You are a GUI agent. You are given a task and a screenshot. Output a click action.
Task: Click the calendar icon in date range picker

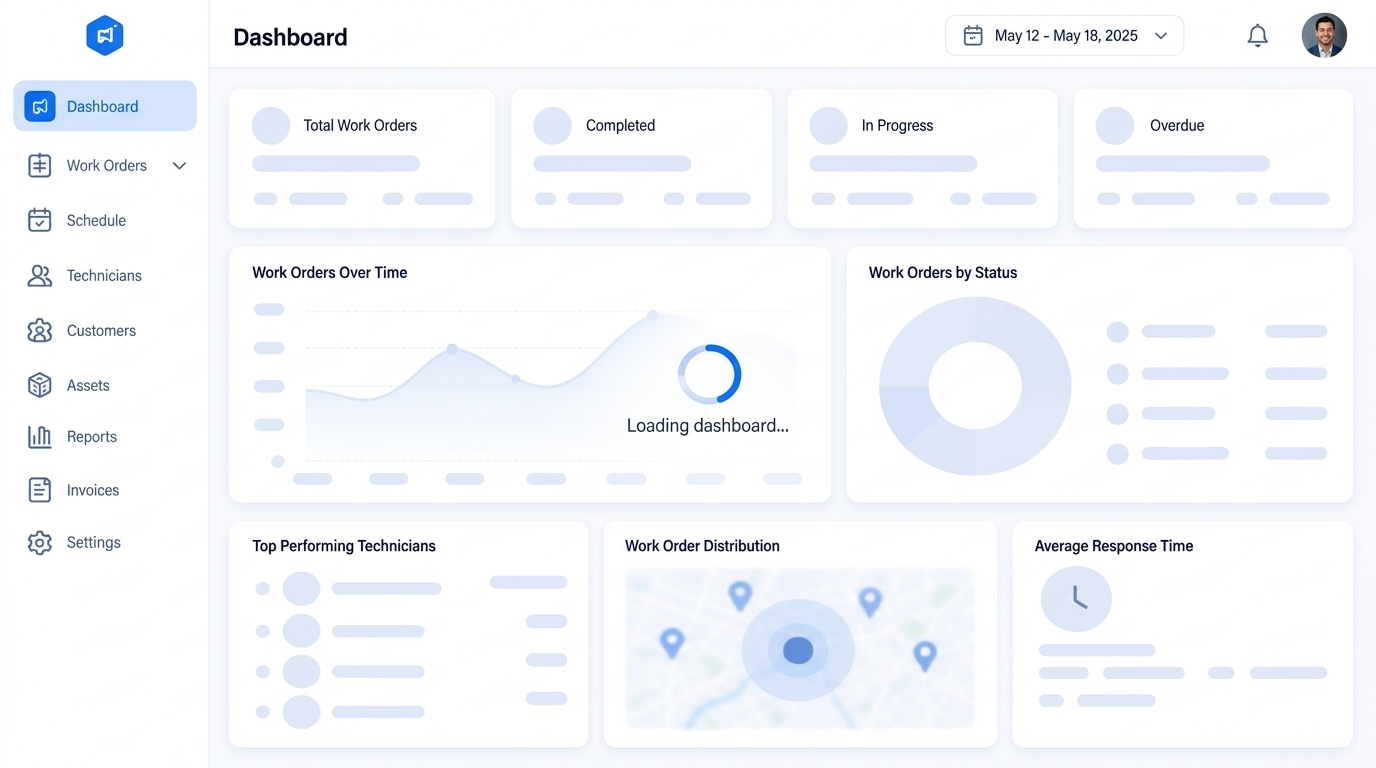tap(972, 36)
